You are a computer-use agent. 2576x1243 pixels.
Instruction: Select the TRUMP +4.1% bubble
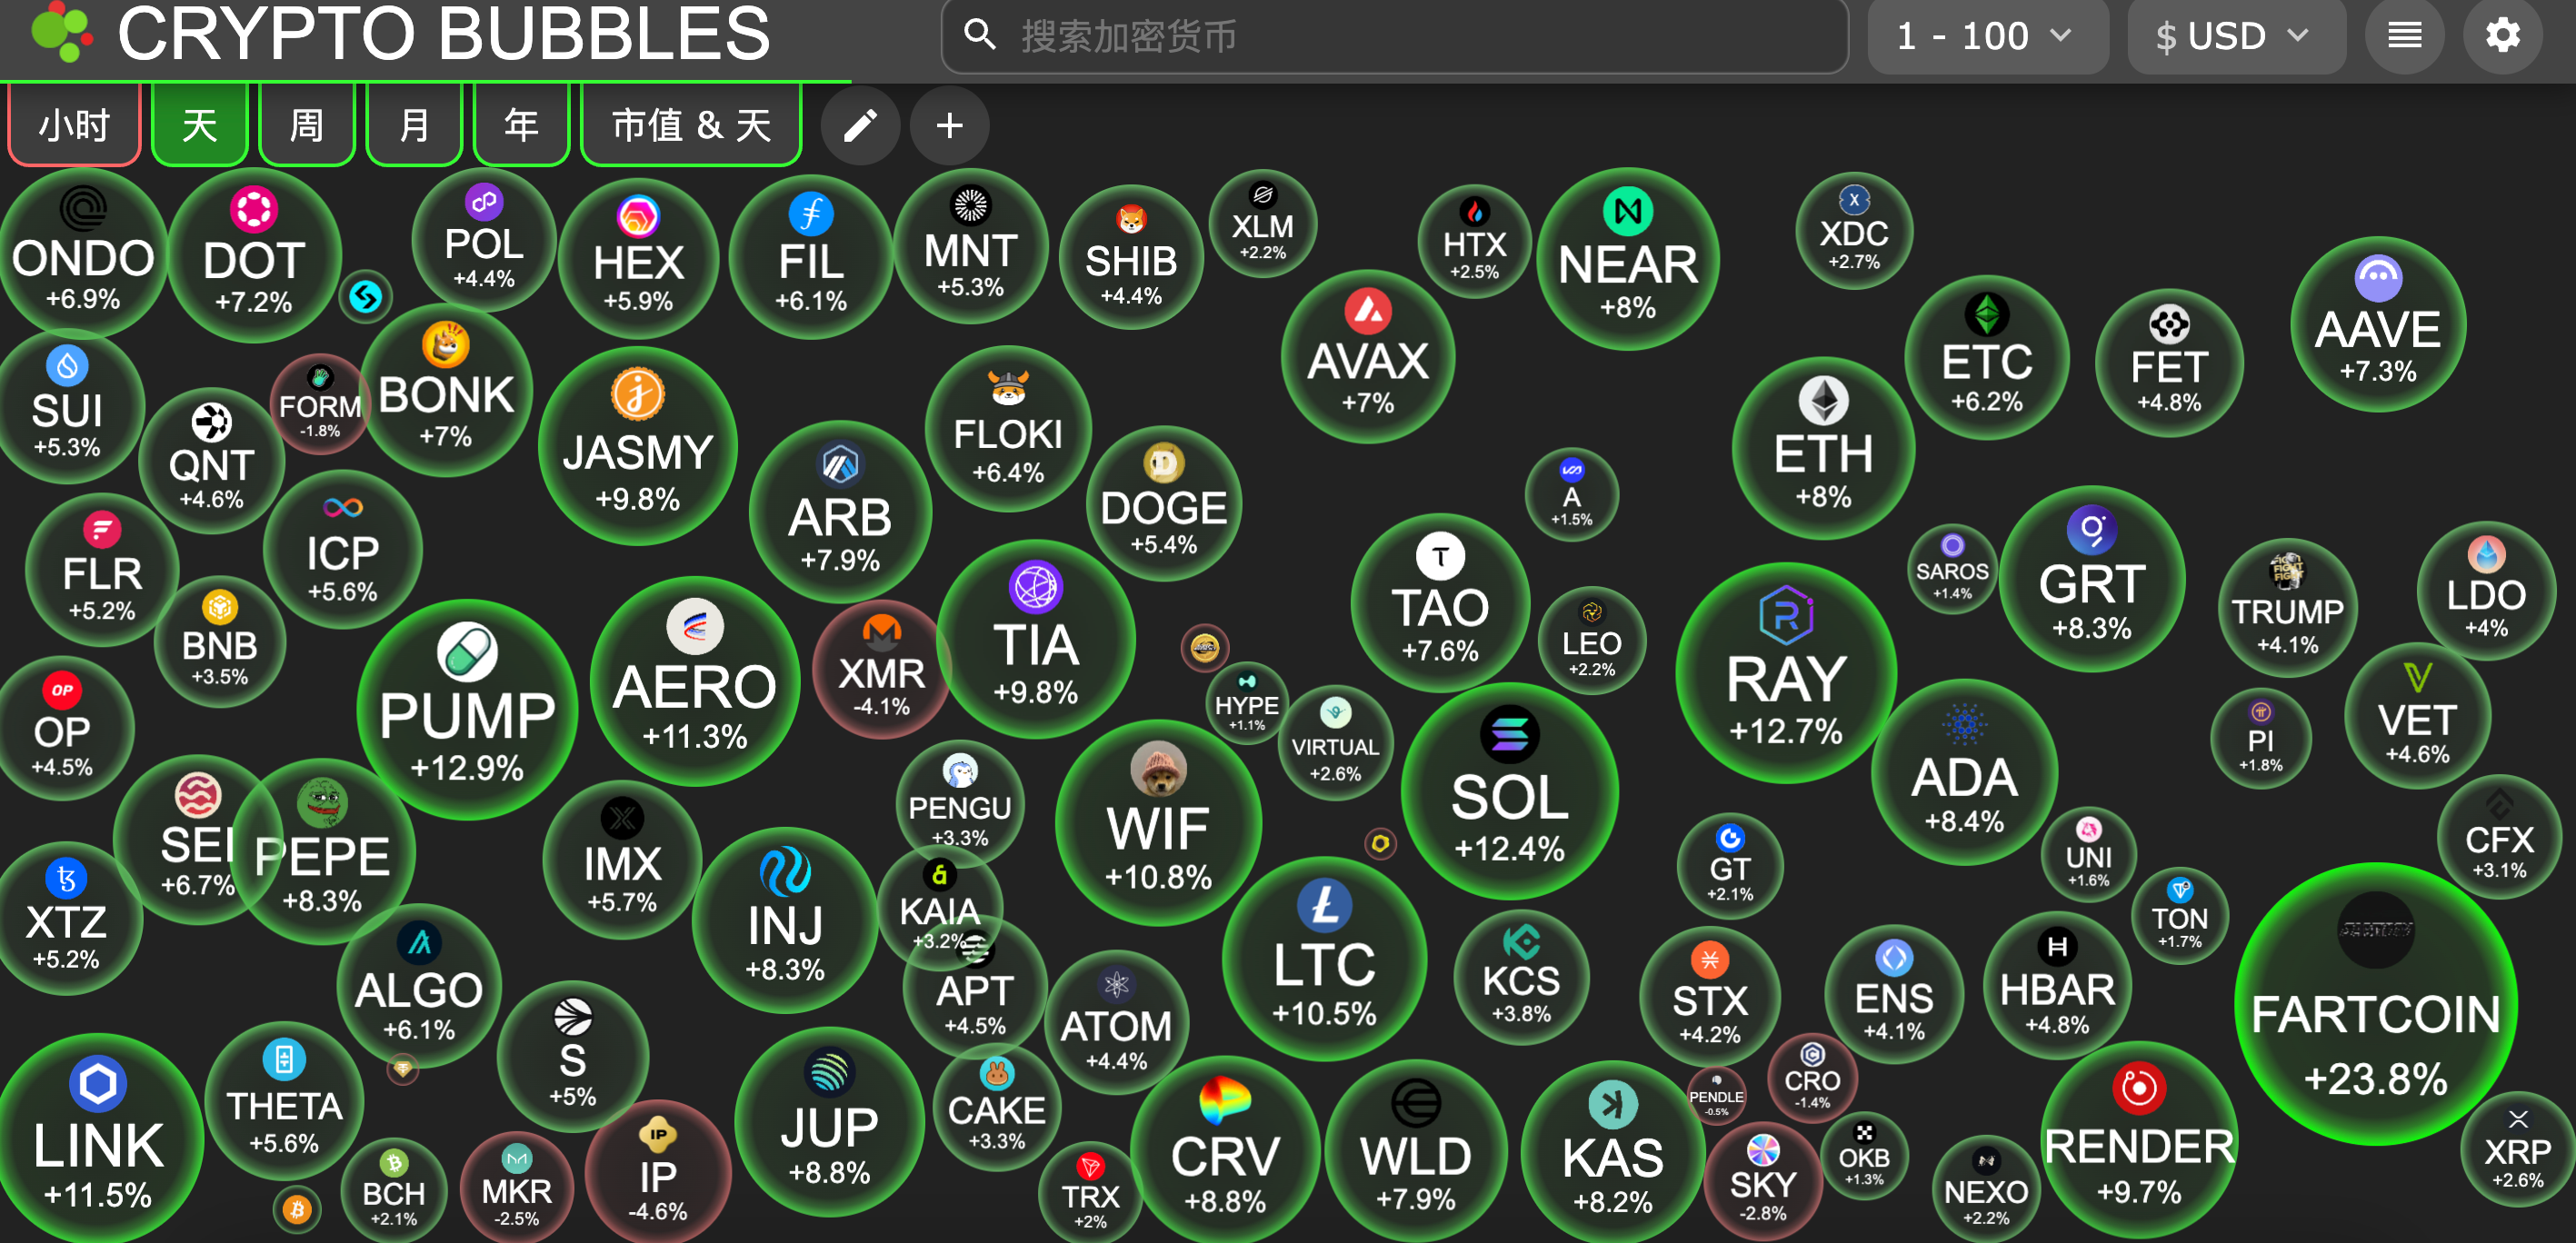click(x=2287, y=608)
